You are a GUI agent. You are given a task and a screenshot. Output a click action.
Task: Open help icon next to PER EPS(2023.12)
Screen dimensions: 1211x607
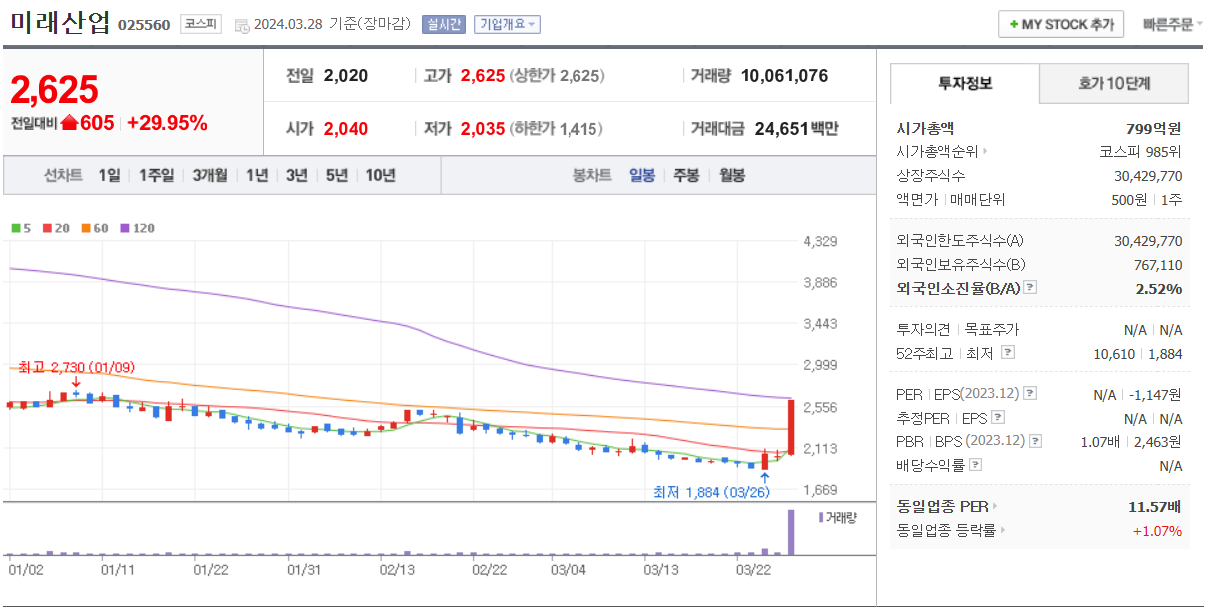point(1030,394)
